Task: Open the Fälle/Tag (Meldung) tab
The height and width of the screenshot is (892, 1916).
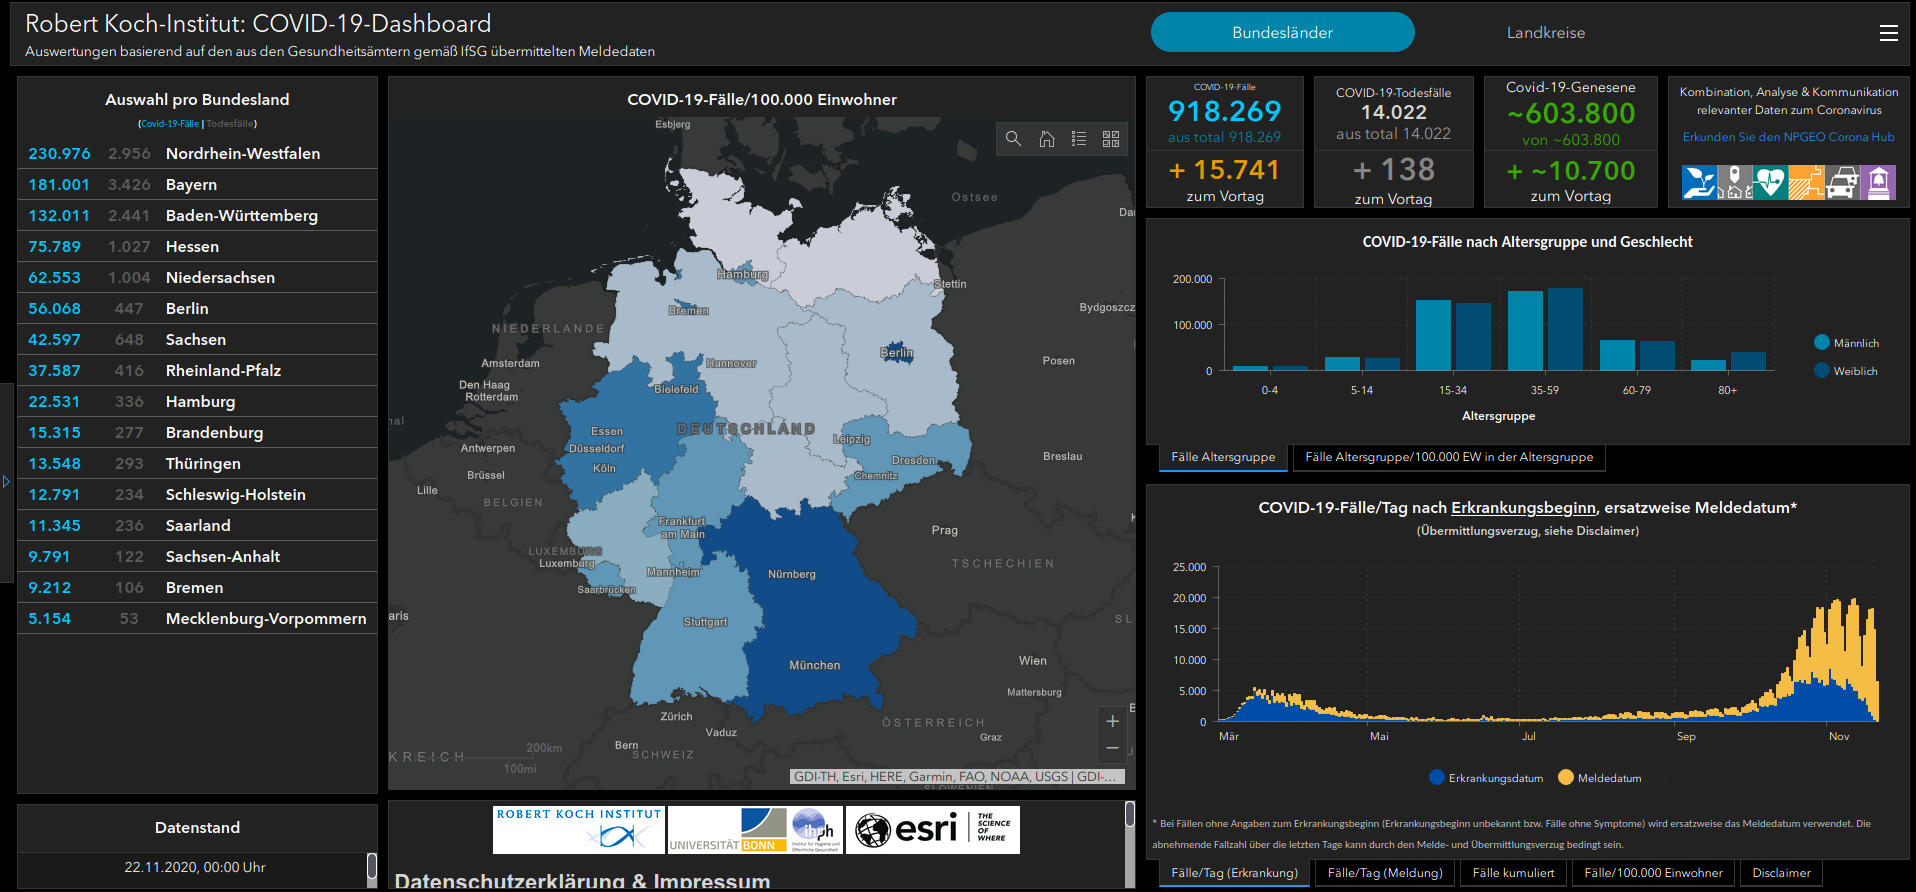Action: 1385,873
